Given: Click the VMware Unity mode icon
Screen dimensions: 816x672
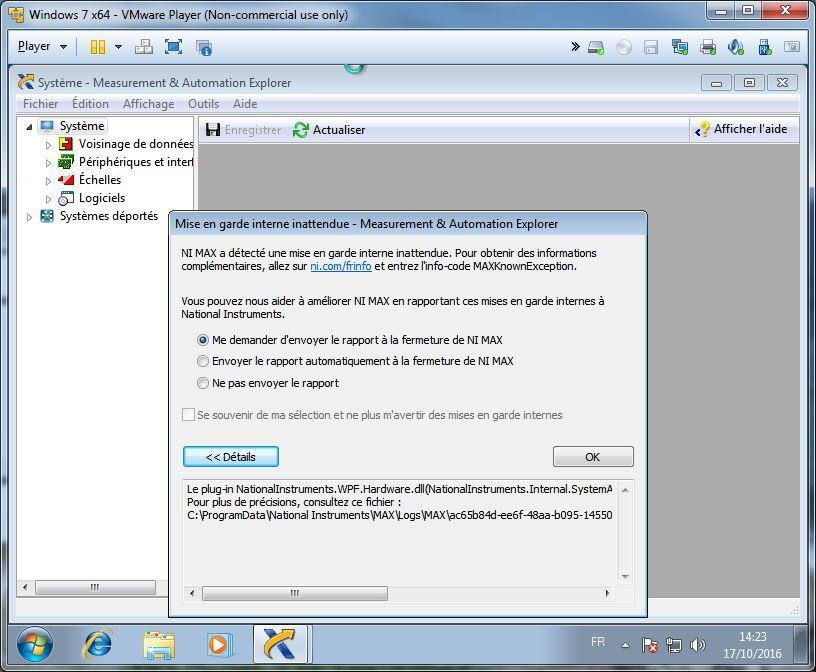Looking at the screenshot, I should click(203, 47).
